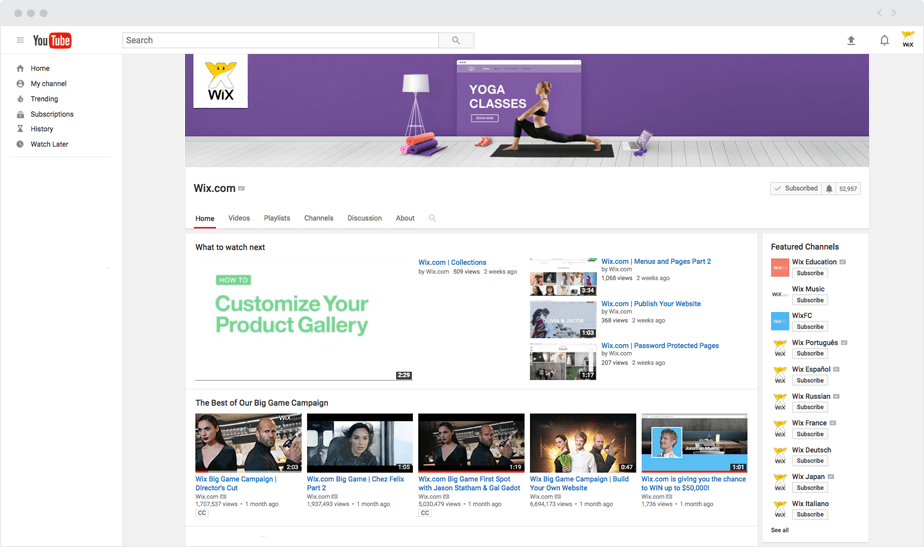Open the 1:03 Publish Your Website thumbnail

tap(563, 319)
